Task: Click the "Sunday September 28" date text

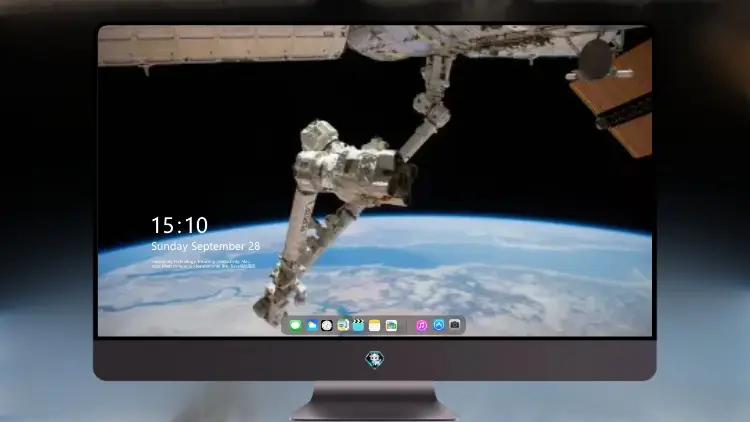Action: (206, 246)
